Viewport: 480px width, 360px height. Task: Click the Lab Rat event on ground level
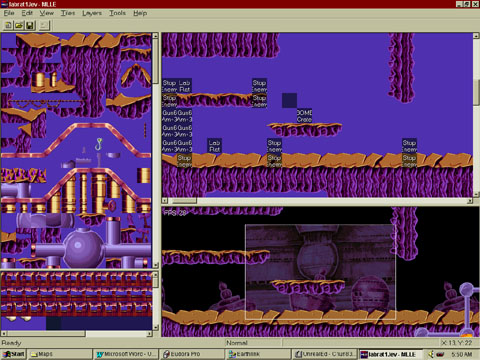point(214,146)
